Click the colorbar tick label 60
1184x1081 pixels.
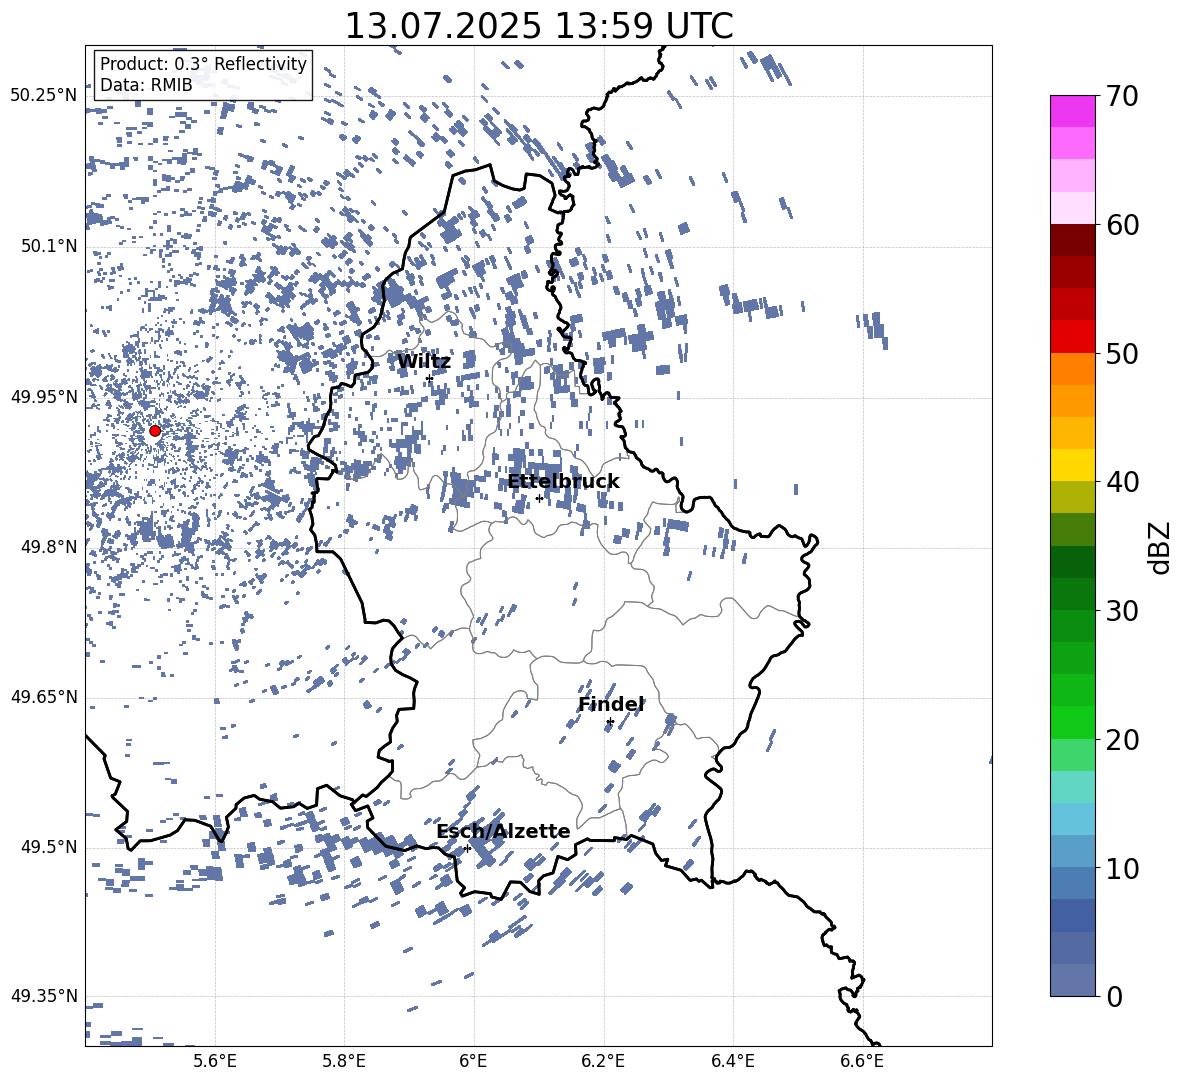[x=1122, y=225]
